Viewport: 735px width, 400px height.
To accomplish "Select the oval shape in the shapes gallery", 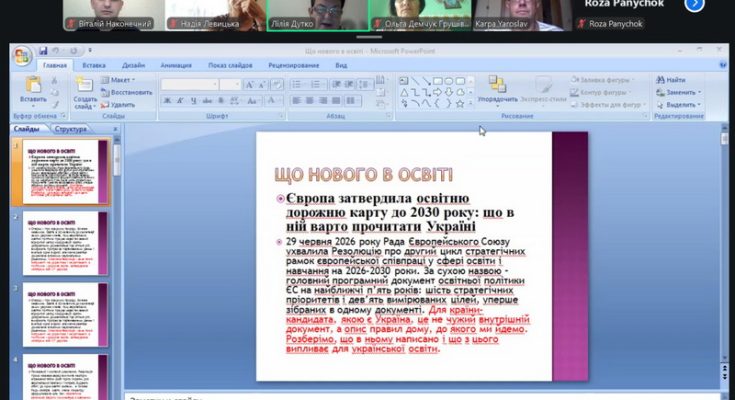I will (x=449, y=81).
